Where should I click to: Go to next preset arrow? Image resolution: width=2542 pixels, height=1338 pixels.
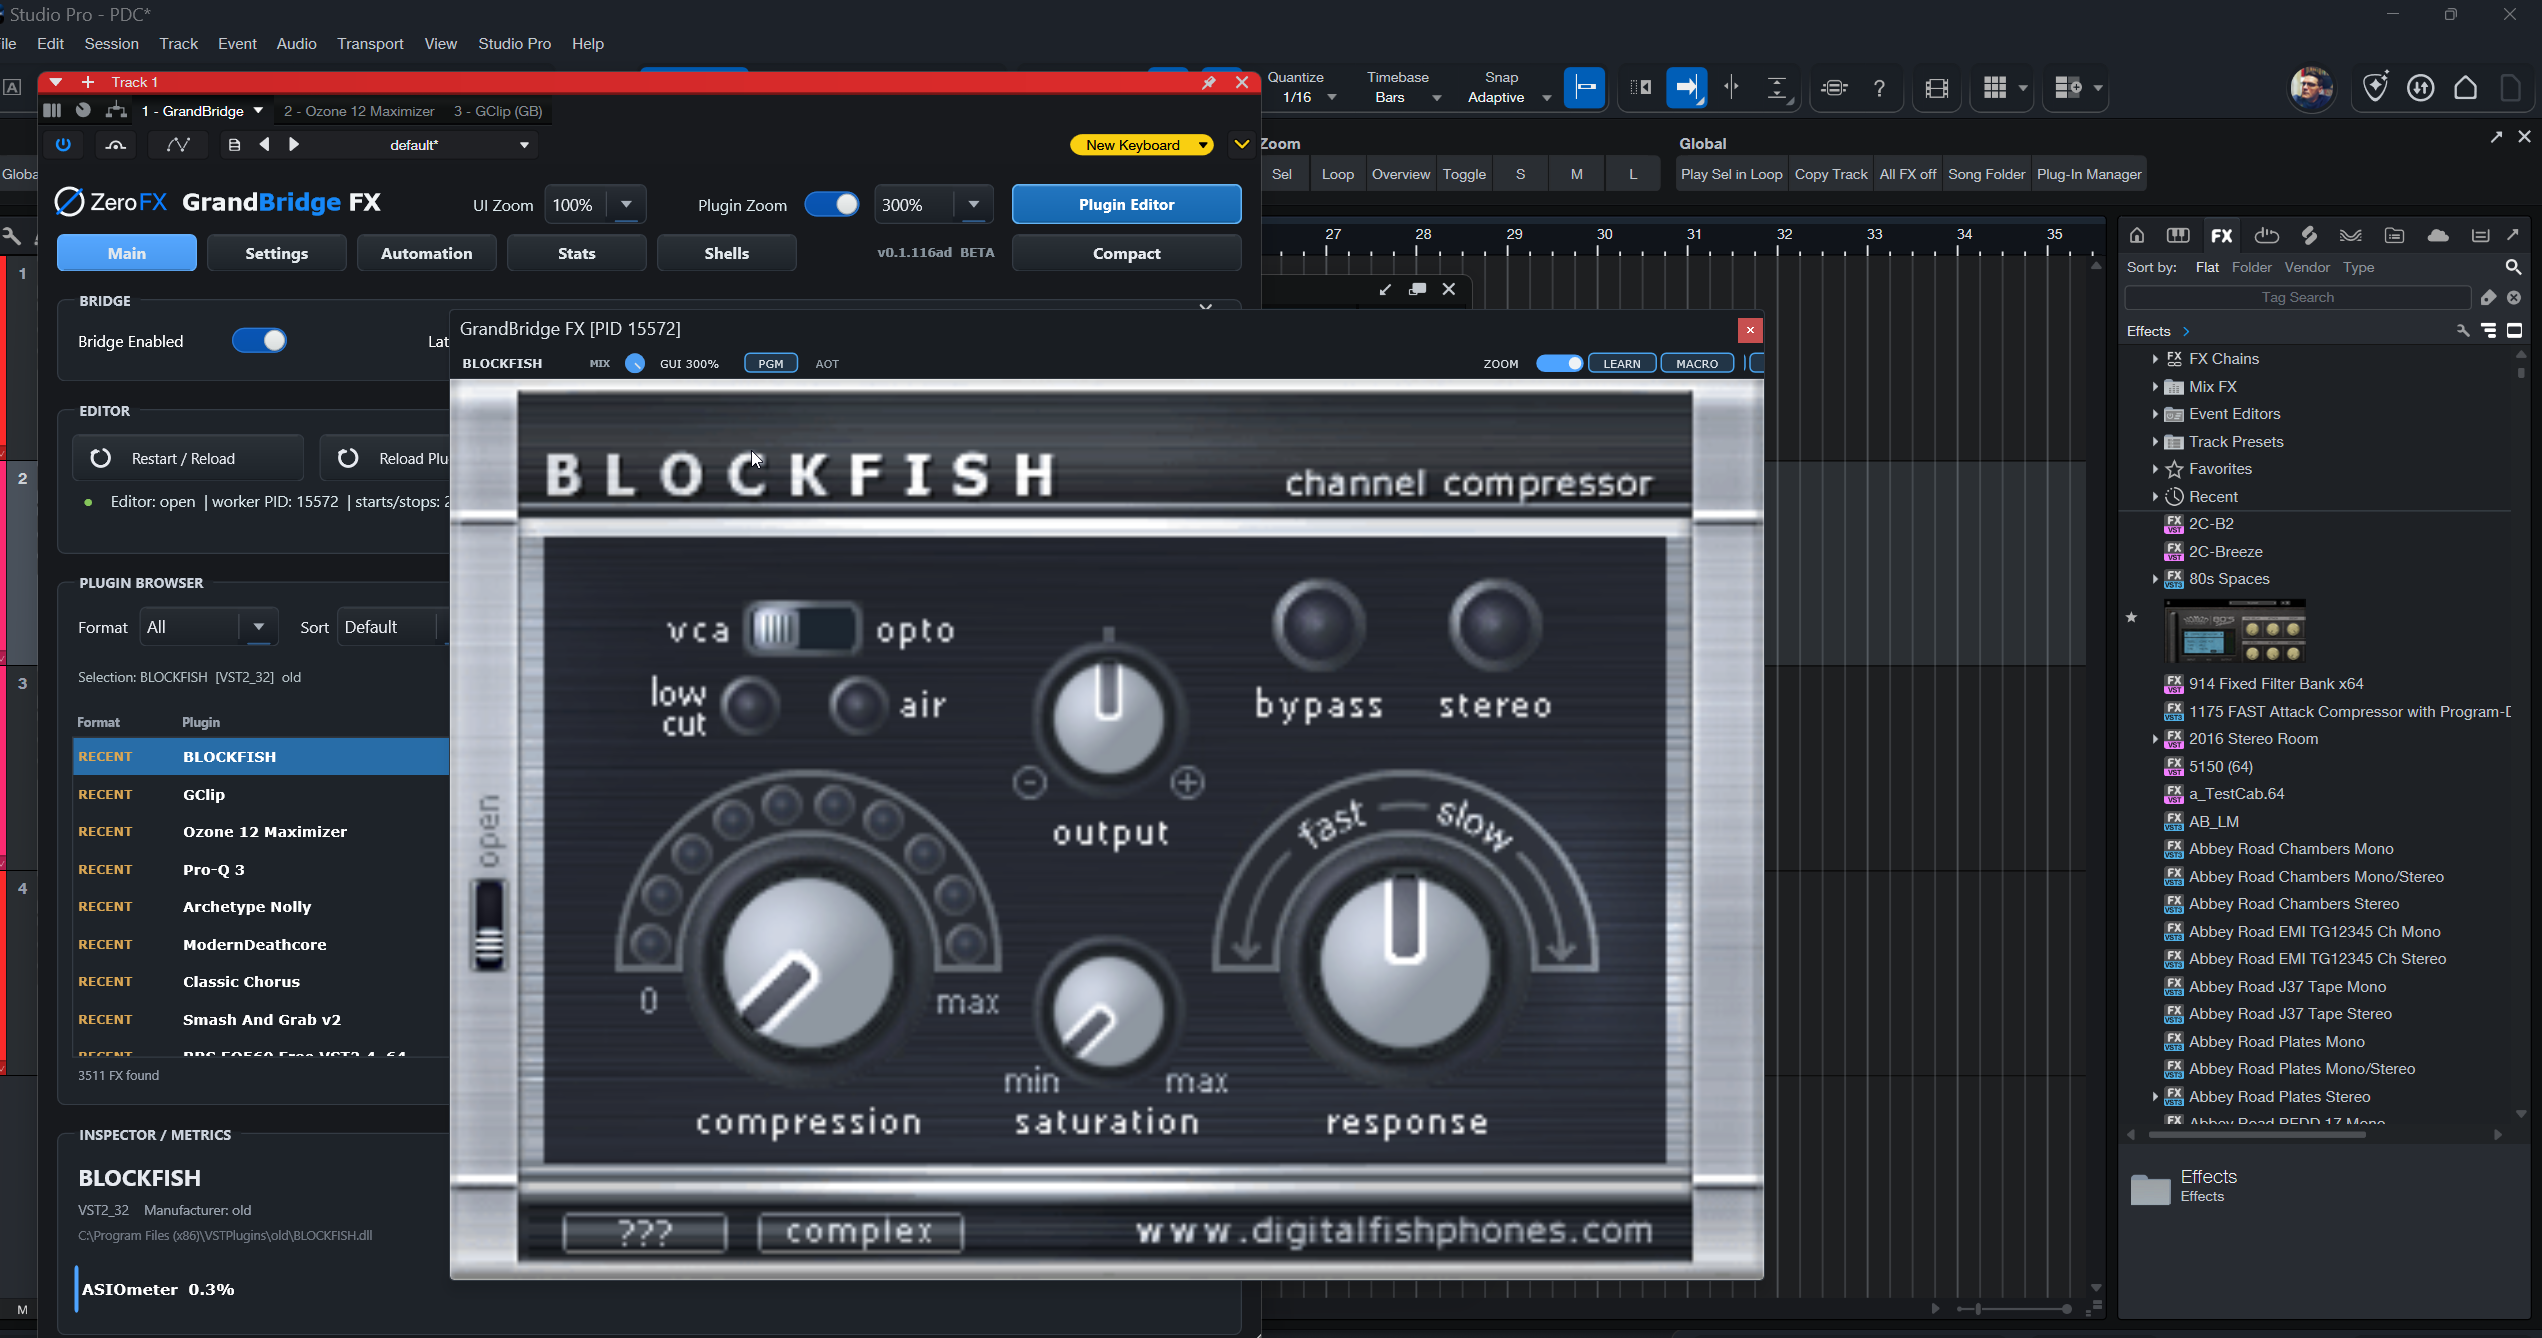click(x=294, y=145)
